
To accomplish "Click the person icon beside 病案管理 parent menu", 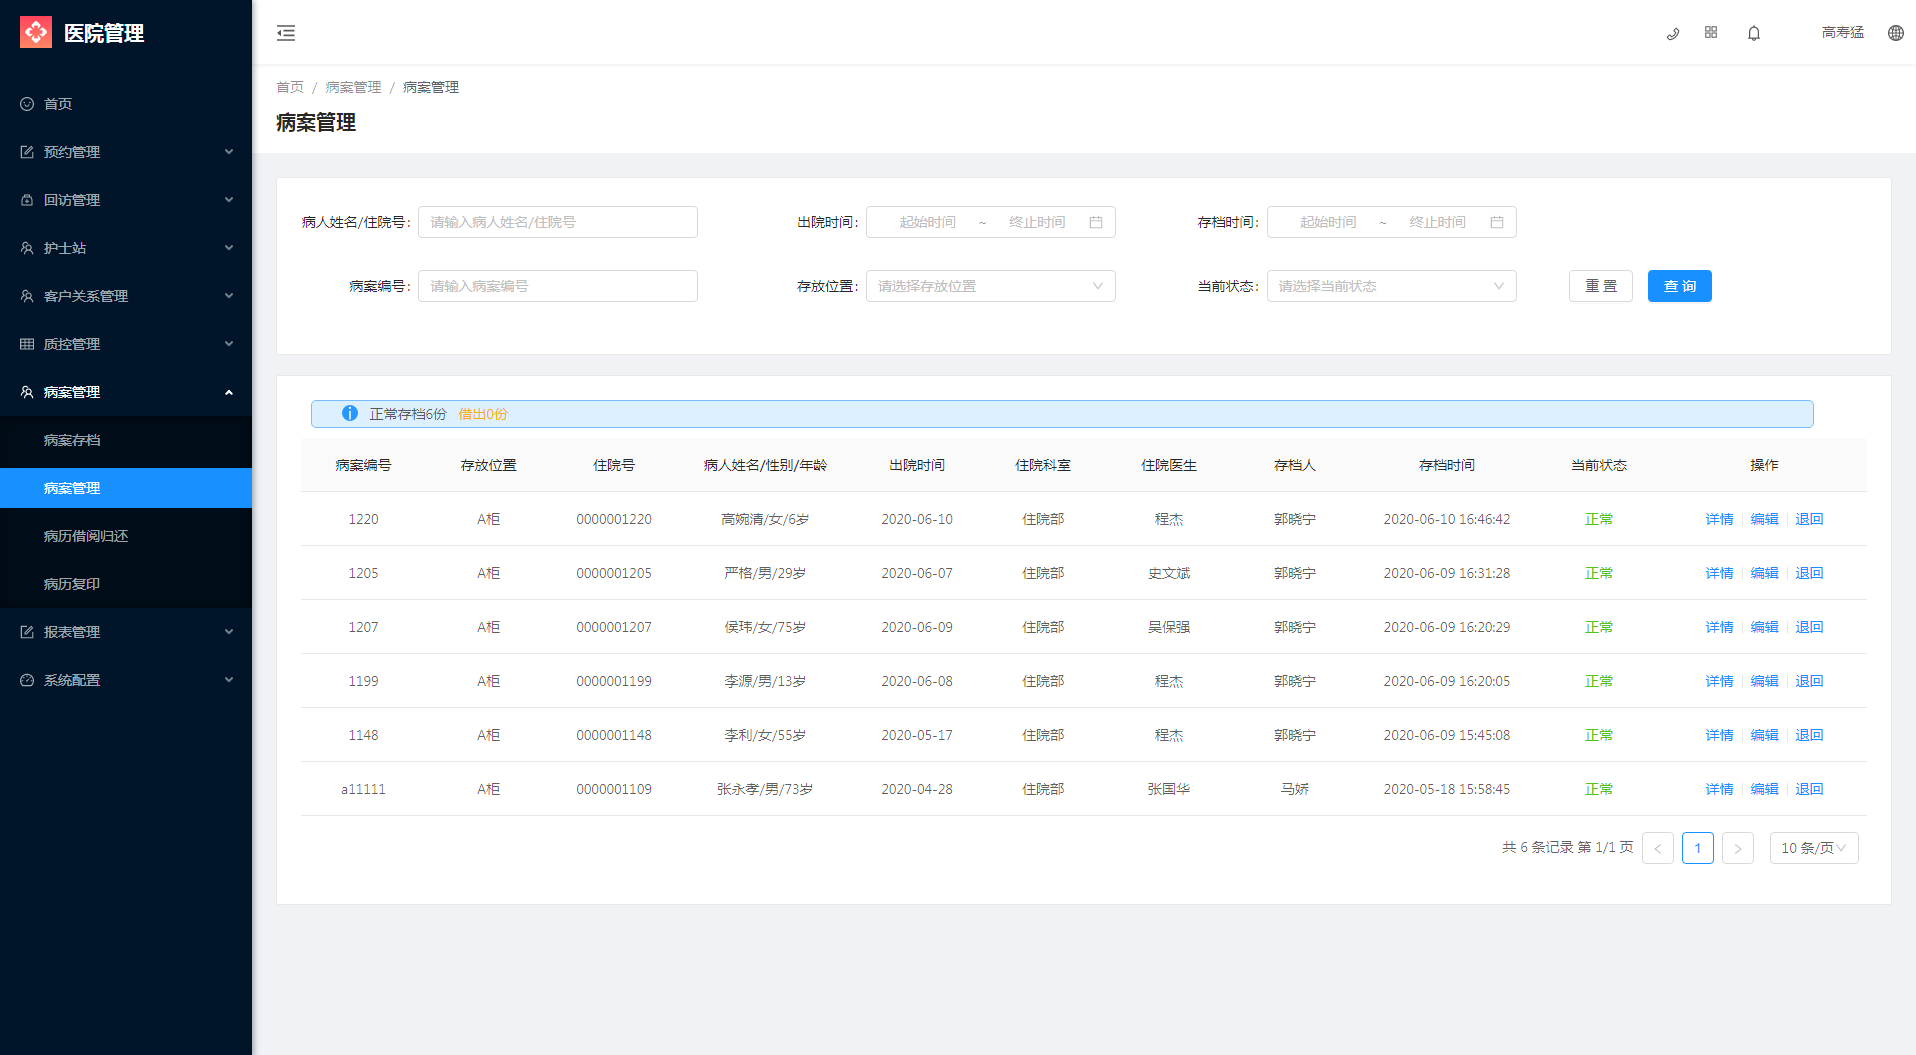I will tap(27, 392).
